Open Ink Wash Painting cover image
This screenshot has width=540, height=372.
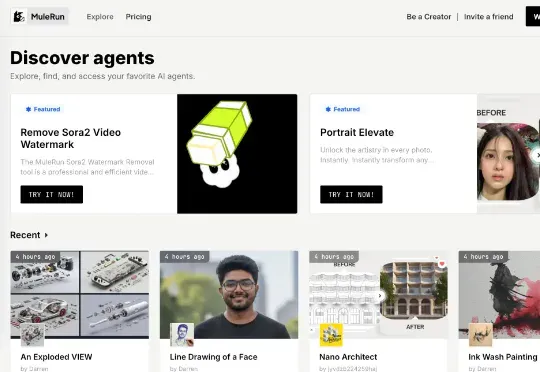[x=499, y=294]
